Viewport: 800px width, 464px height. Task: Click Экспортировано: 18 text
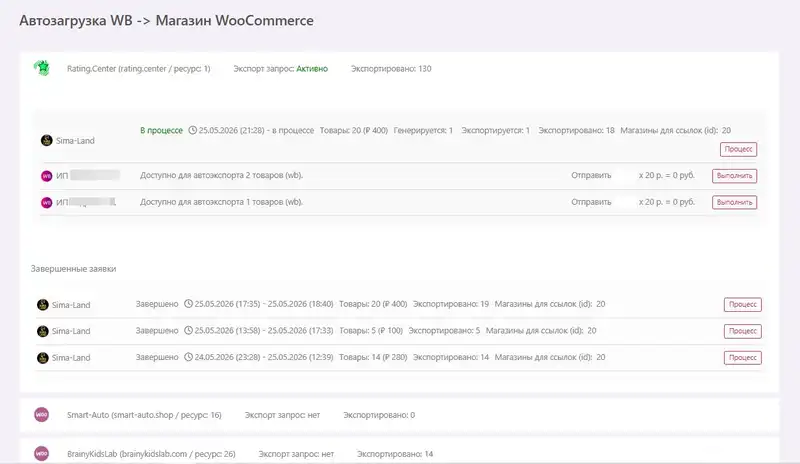click(576, 130)
